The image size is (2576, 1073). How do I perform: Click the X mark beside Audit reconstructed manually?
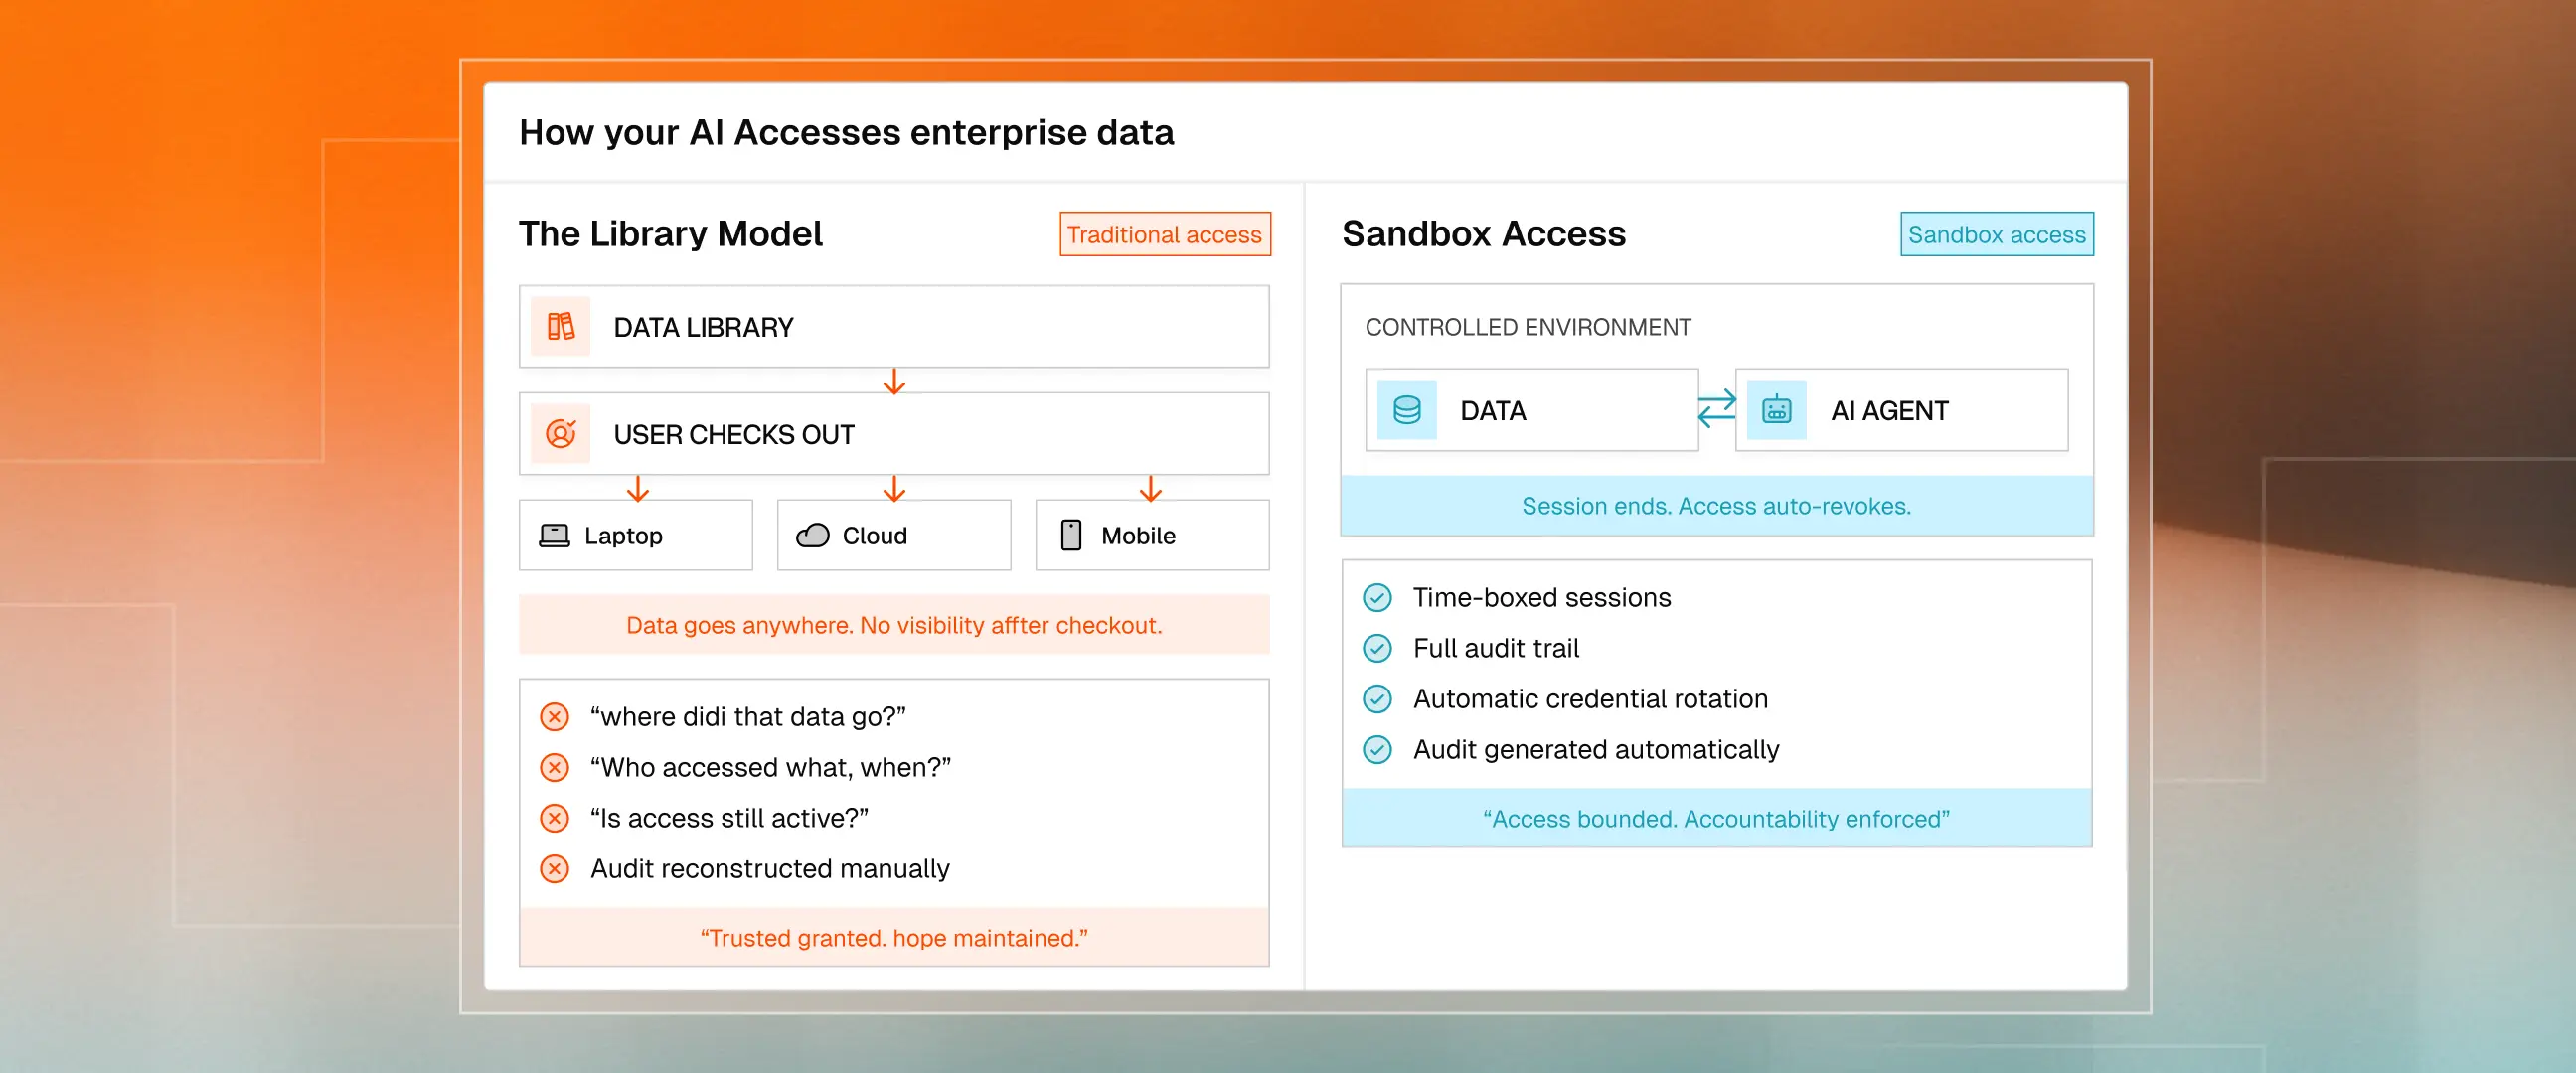pos(554,869)
